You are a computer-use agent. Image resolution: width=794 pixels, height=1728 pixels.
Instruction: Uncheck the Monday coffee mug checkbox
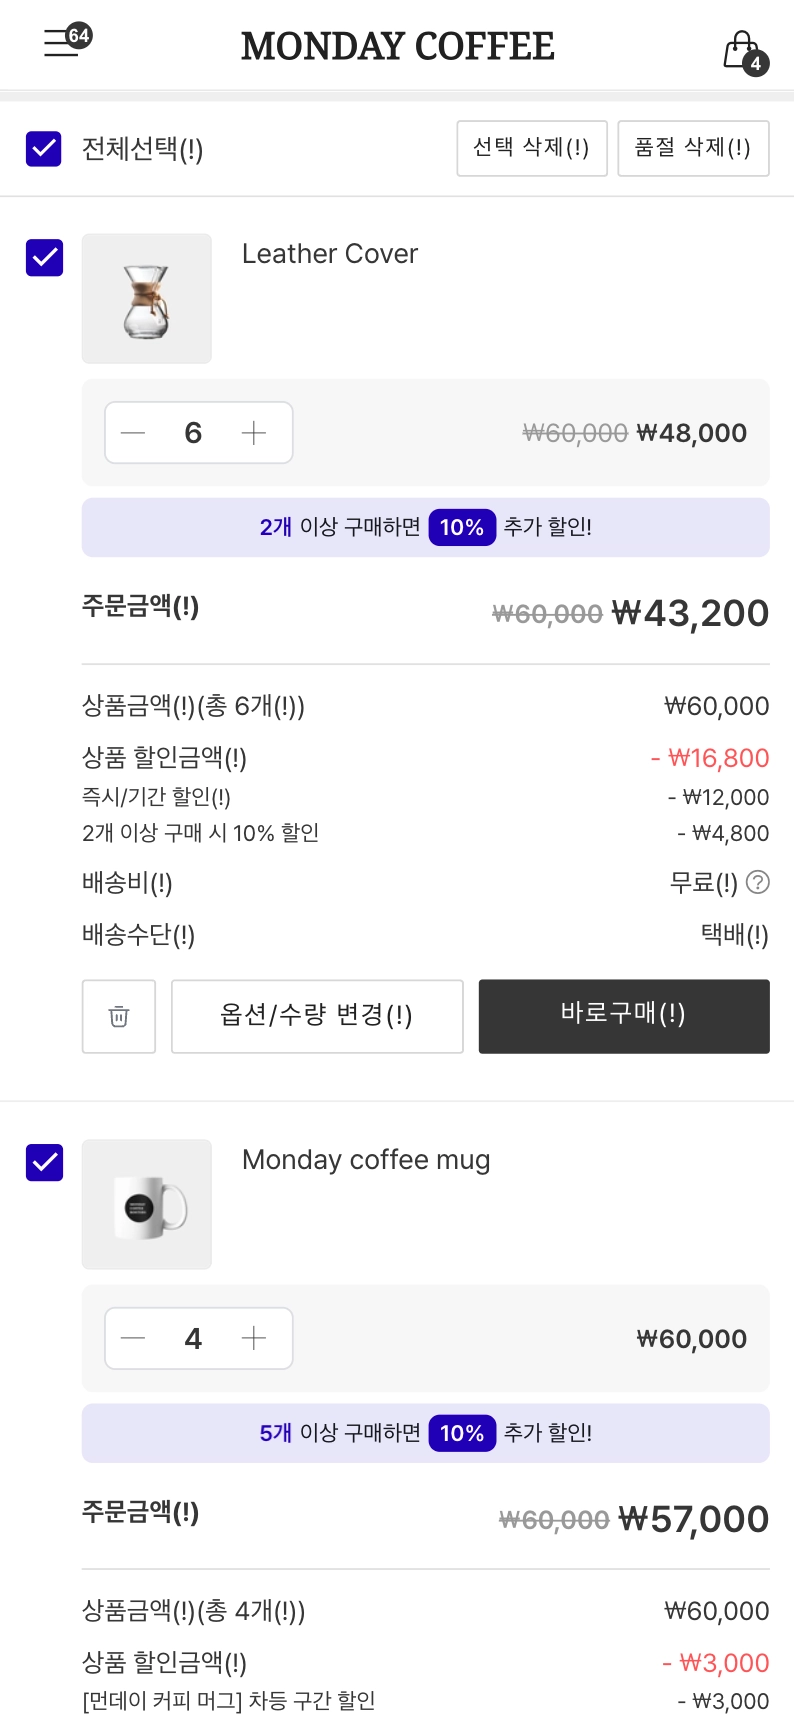pos(44,1162)
